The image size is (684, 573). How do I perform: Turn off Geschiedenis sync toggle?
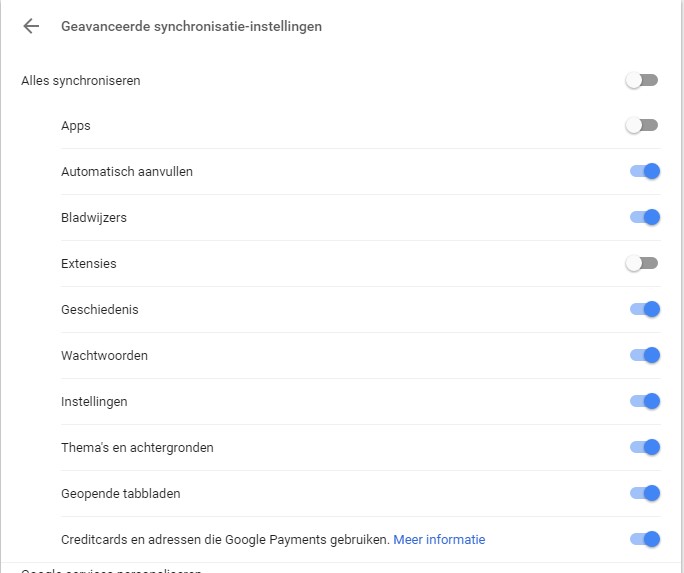click(x=645, y=310)
